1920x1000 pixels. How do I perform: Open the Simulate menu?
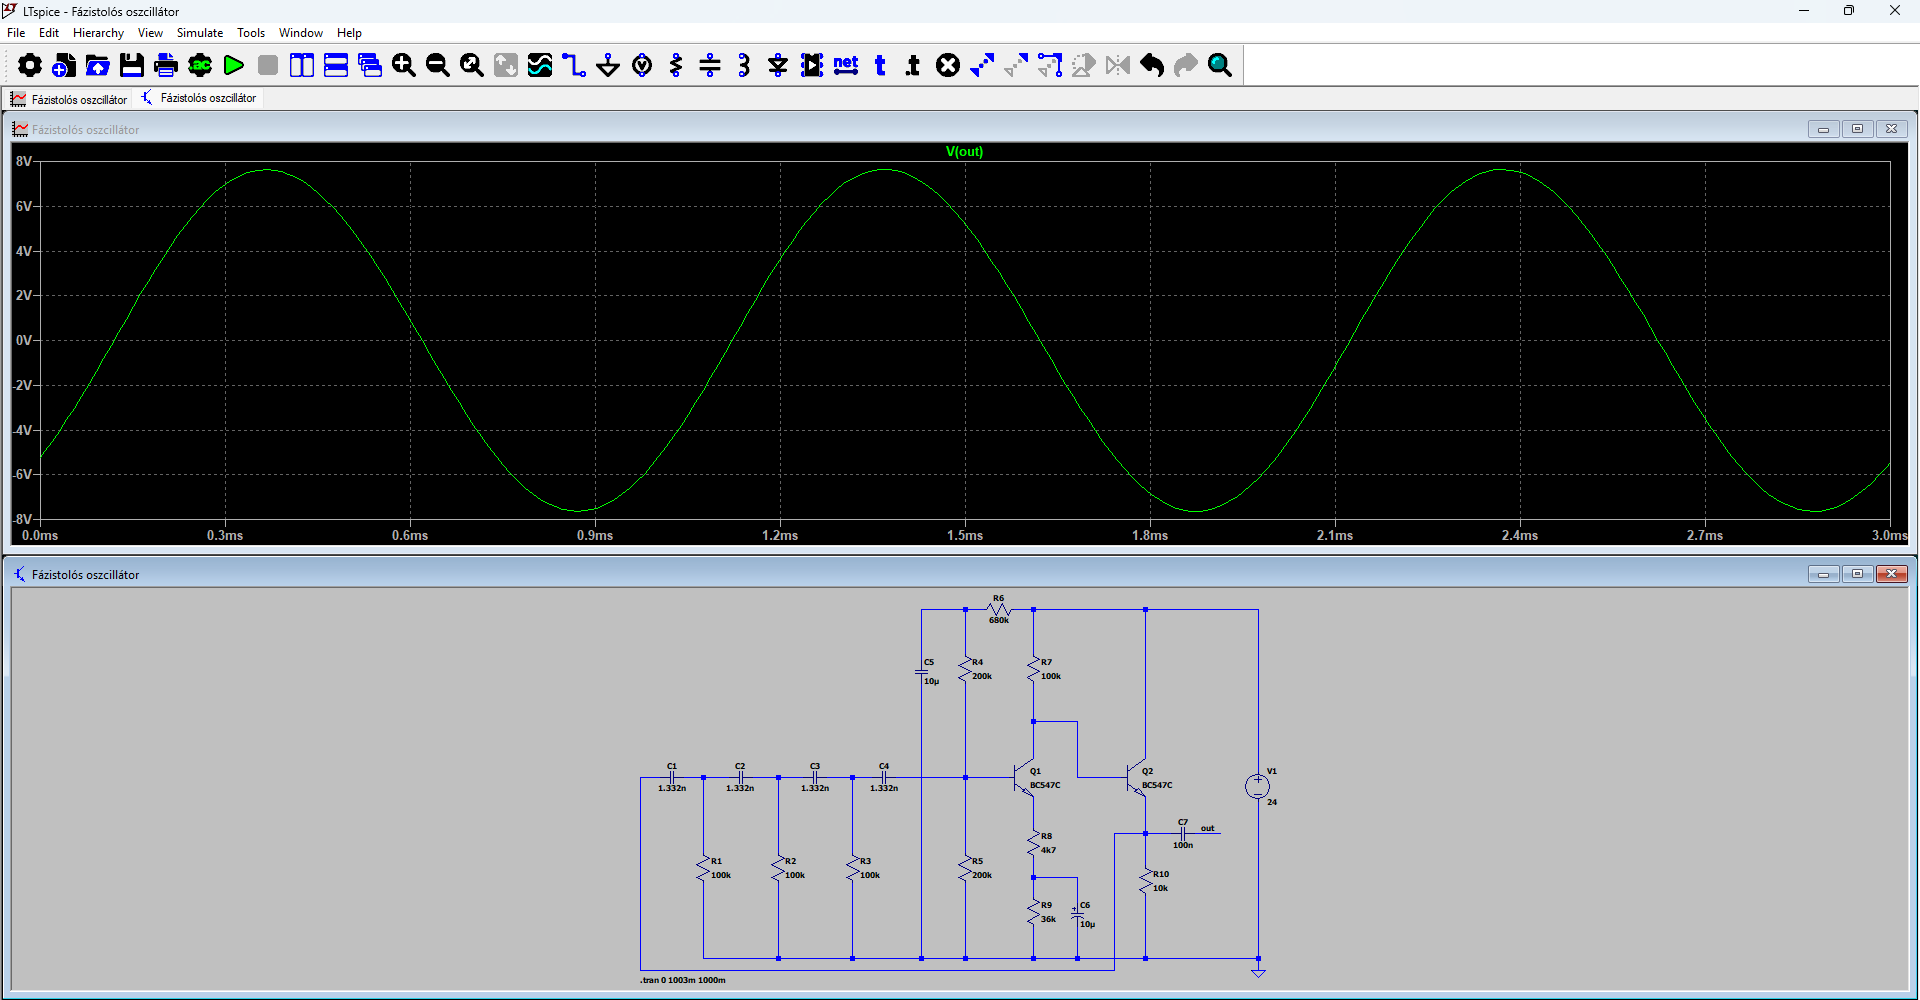[x=200, y=33]
